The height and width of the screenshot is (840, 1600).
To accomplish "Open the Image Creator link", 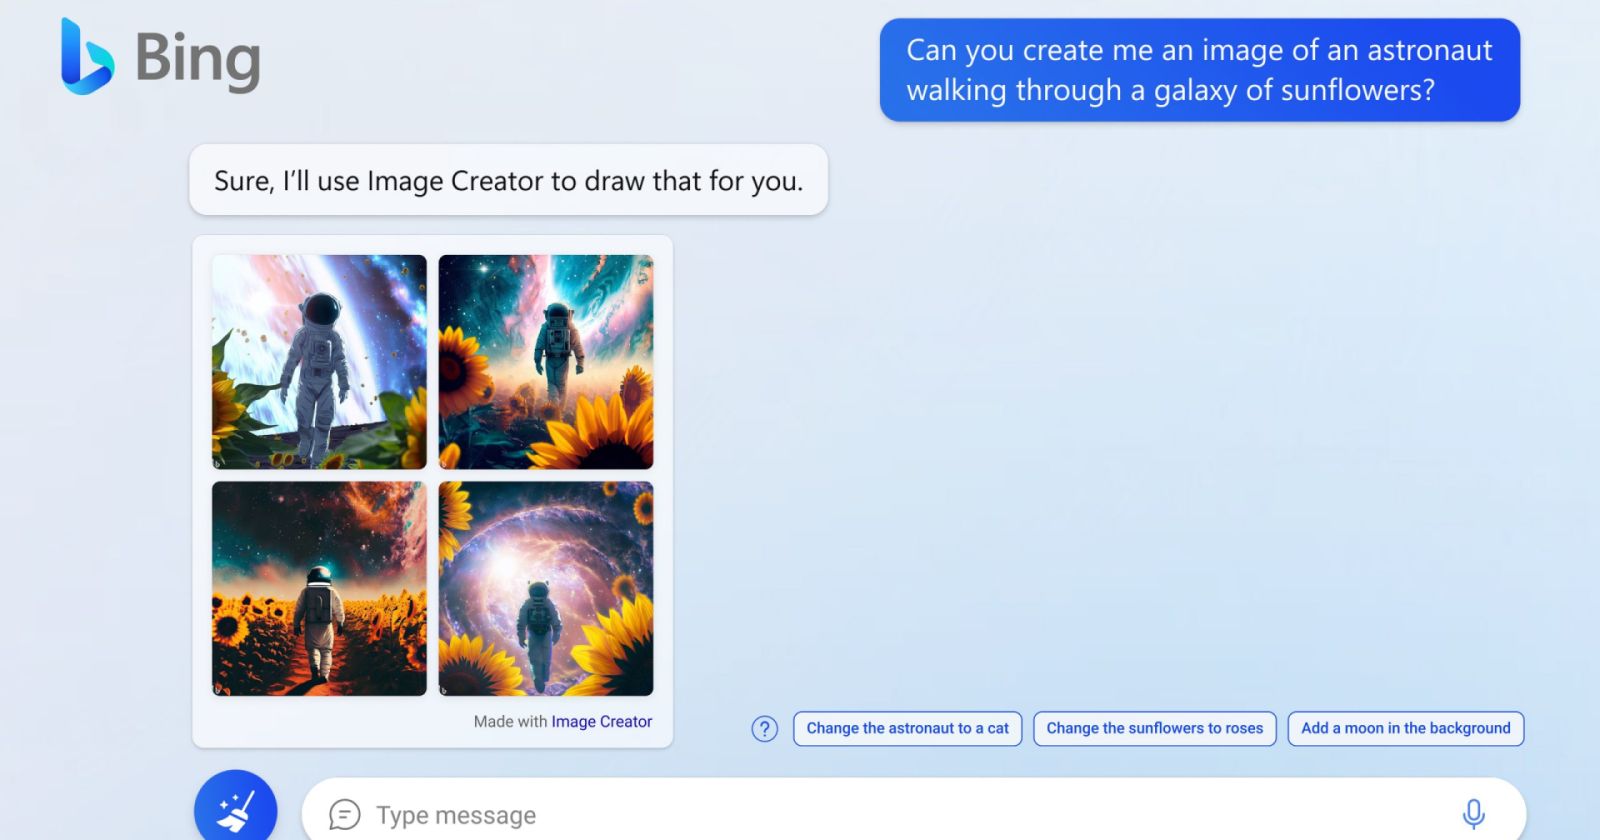I will (x=601, y=722).
